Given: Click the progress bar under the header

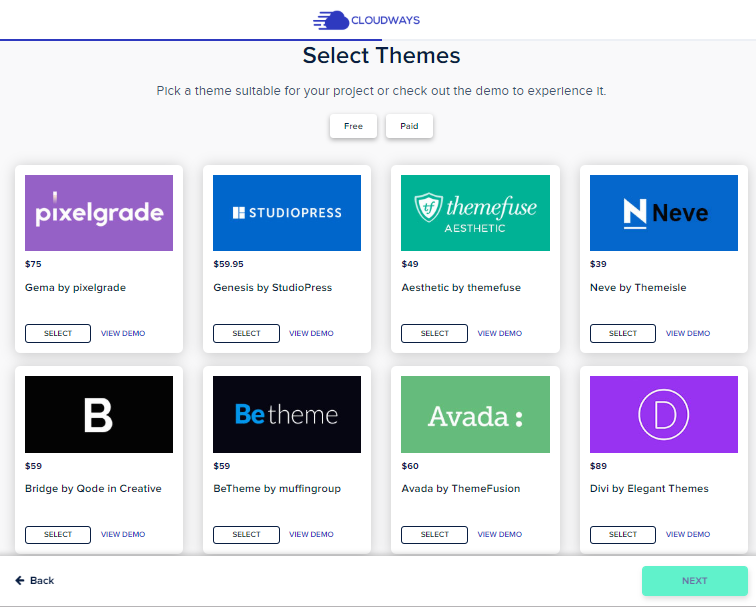Looking at the screenshot, I should tap(378, 40).
